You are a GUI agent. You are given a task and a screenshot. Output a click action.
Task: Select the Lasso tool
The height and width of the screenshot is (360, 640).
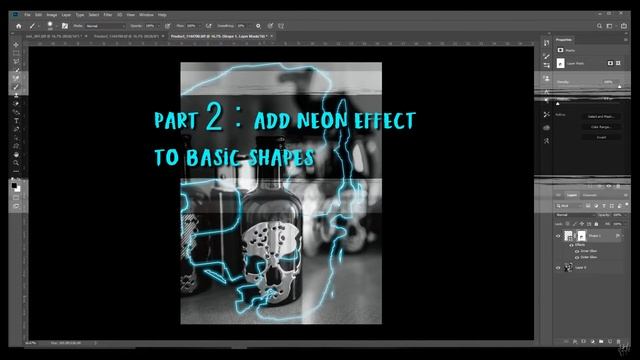pyautogui.click(x=16, y=62)
